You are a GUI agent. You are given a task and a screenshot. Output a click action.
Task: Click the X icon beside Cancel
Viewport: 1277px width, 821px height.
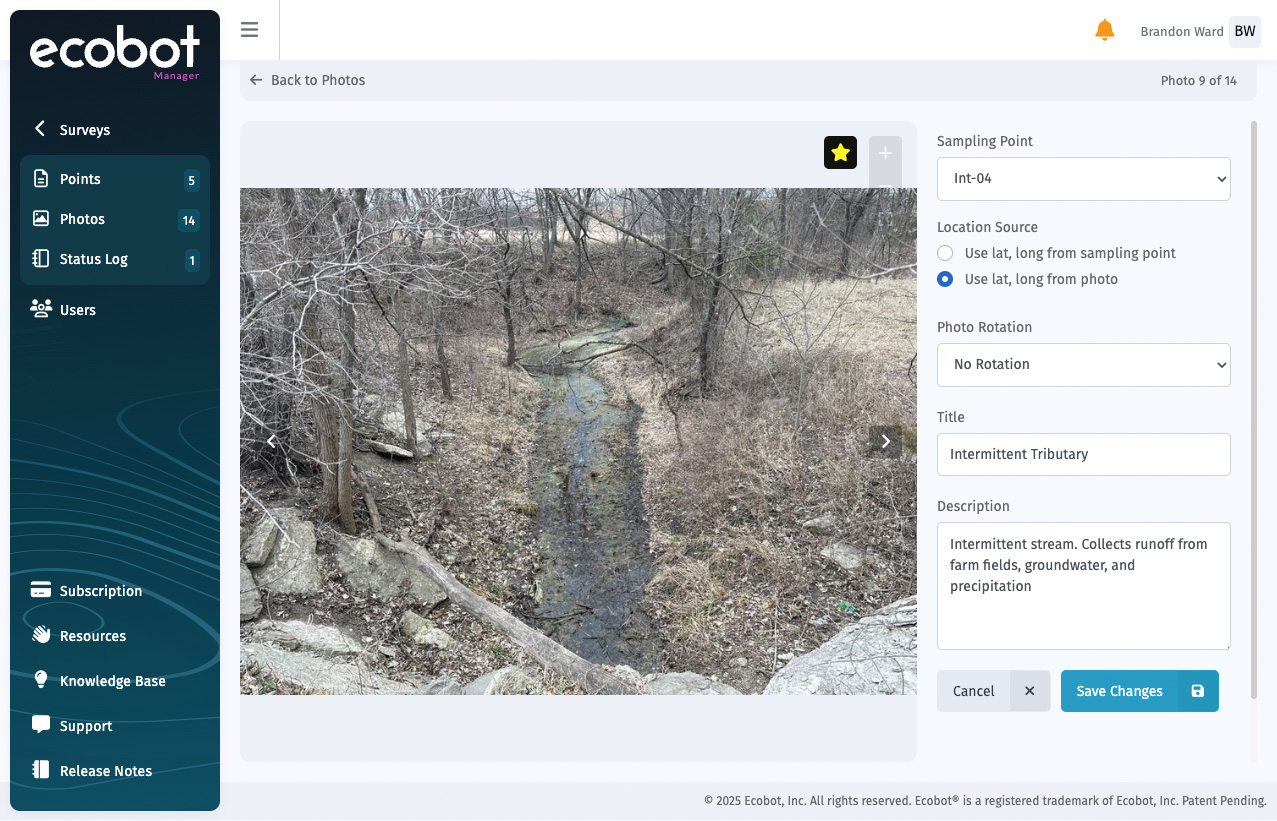pos(1030,691)
